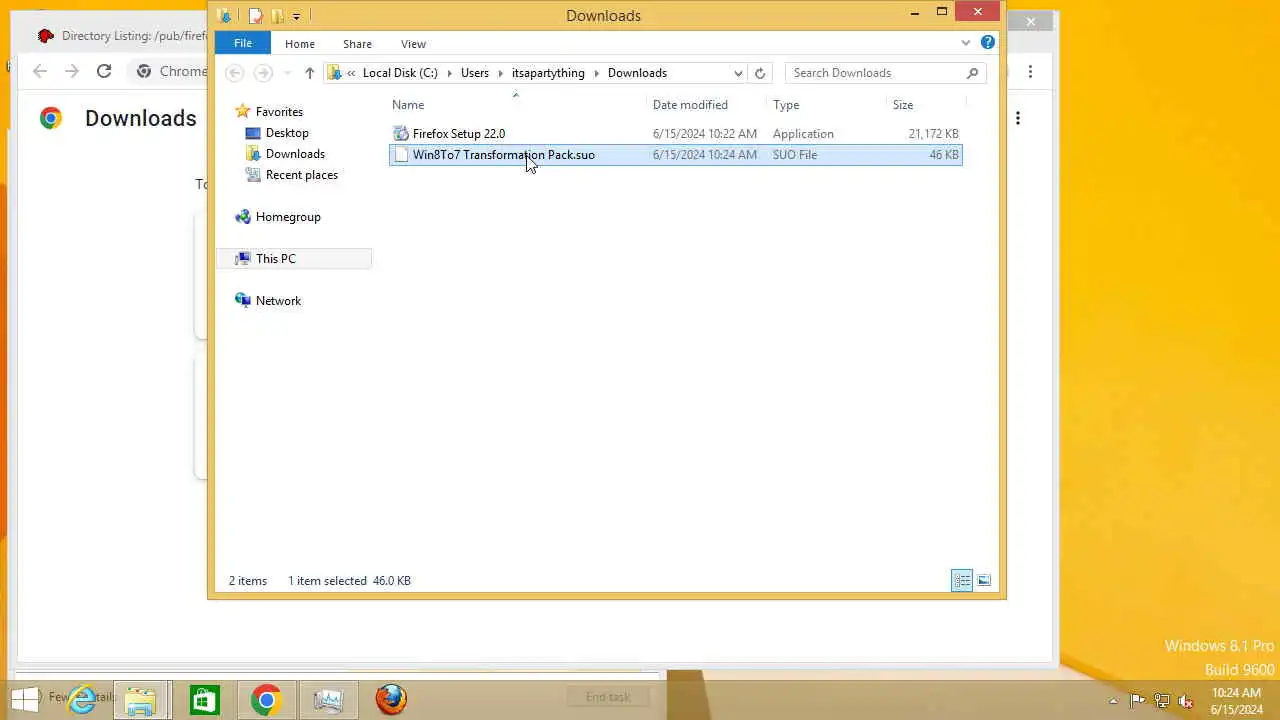
Task: Click the search magnifier icon
Action: point(972,73)
